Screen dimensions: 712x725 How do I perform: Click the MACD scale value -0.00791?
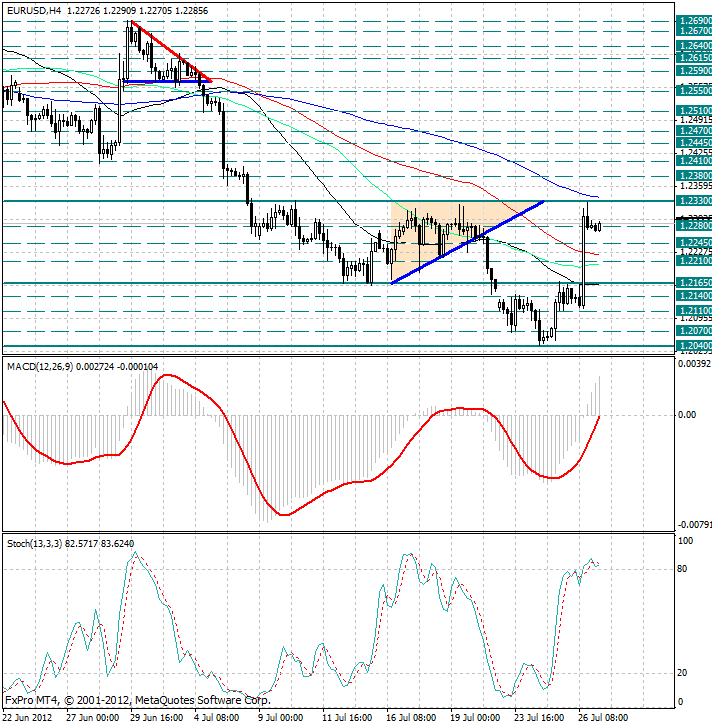(x=694, y=525)
